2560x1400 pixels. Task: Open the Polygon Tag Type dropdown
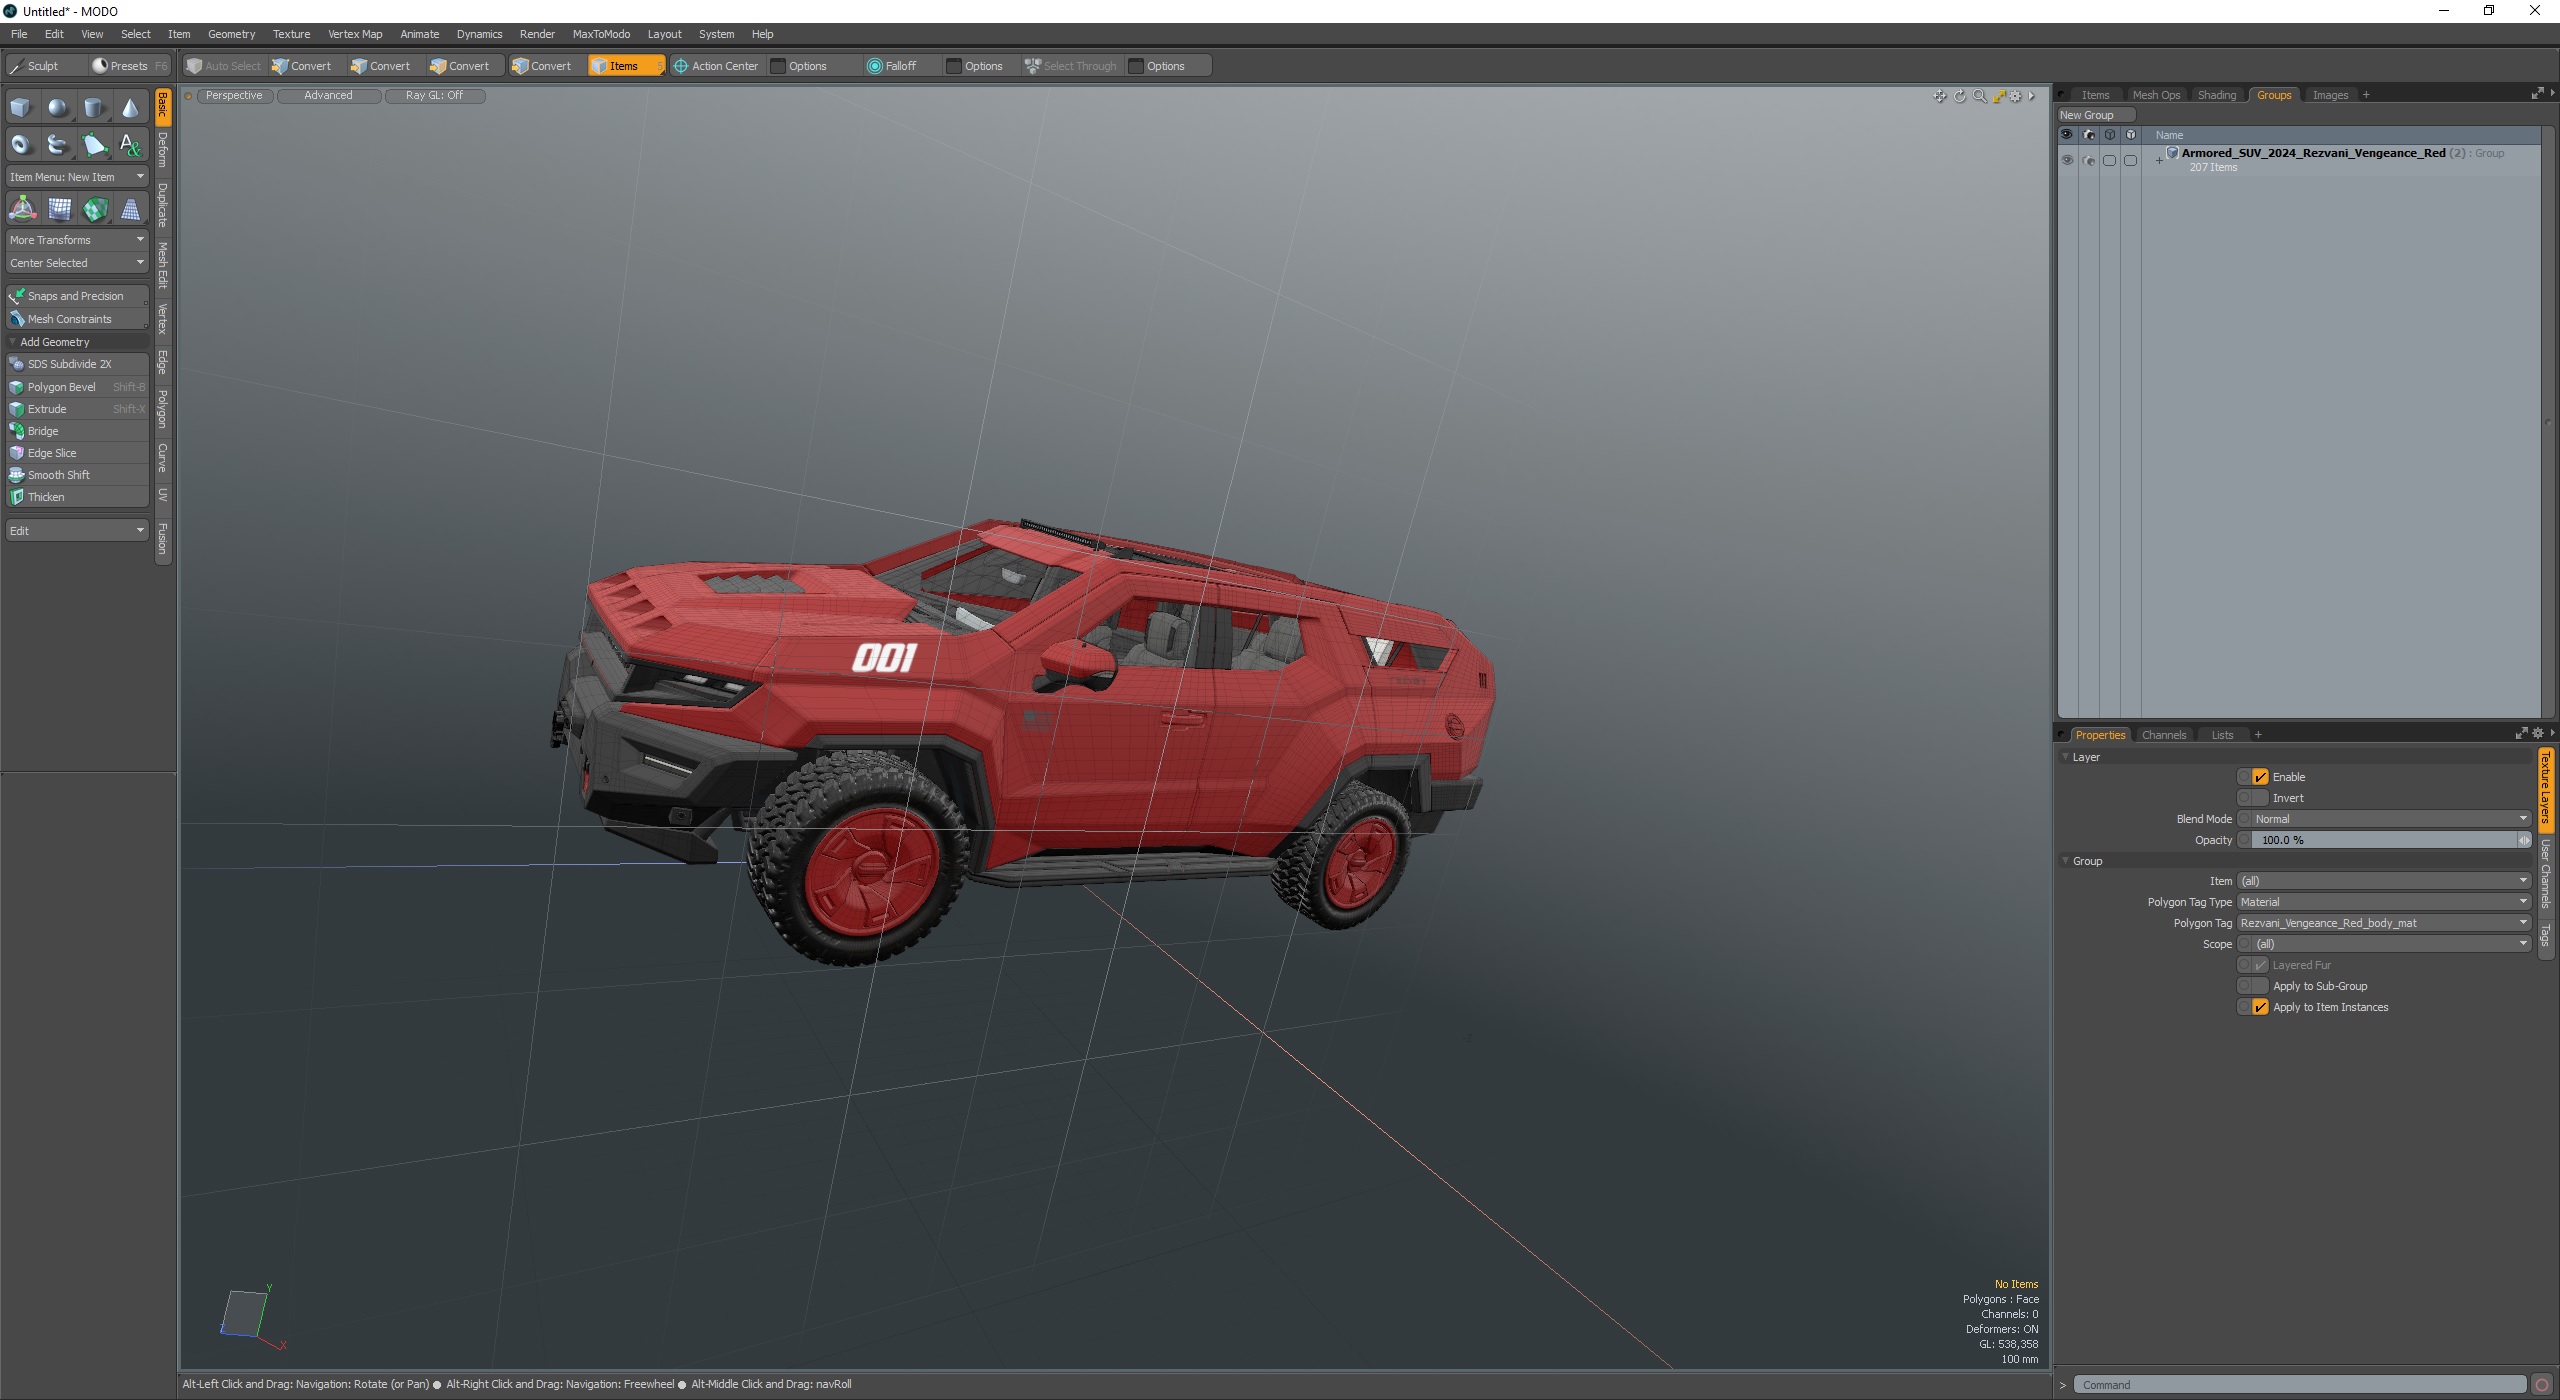[x=2384, y=902]
